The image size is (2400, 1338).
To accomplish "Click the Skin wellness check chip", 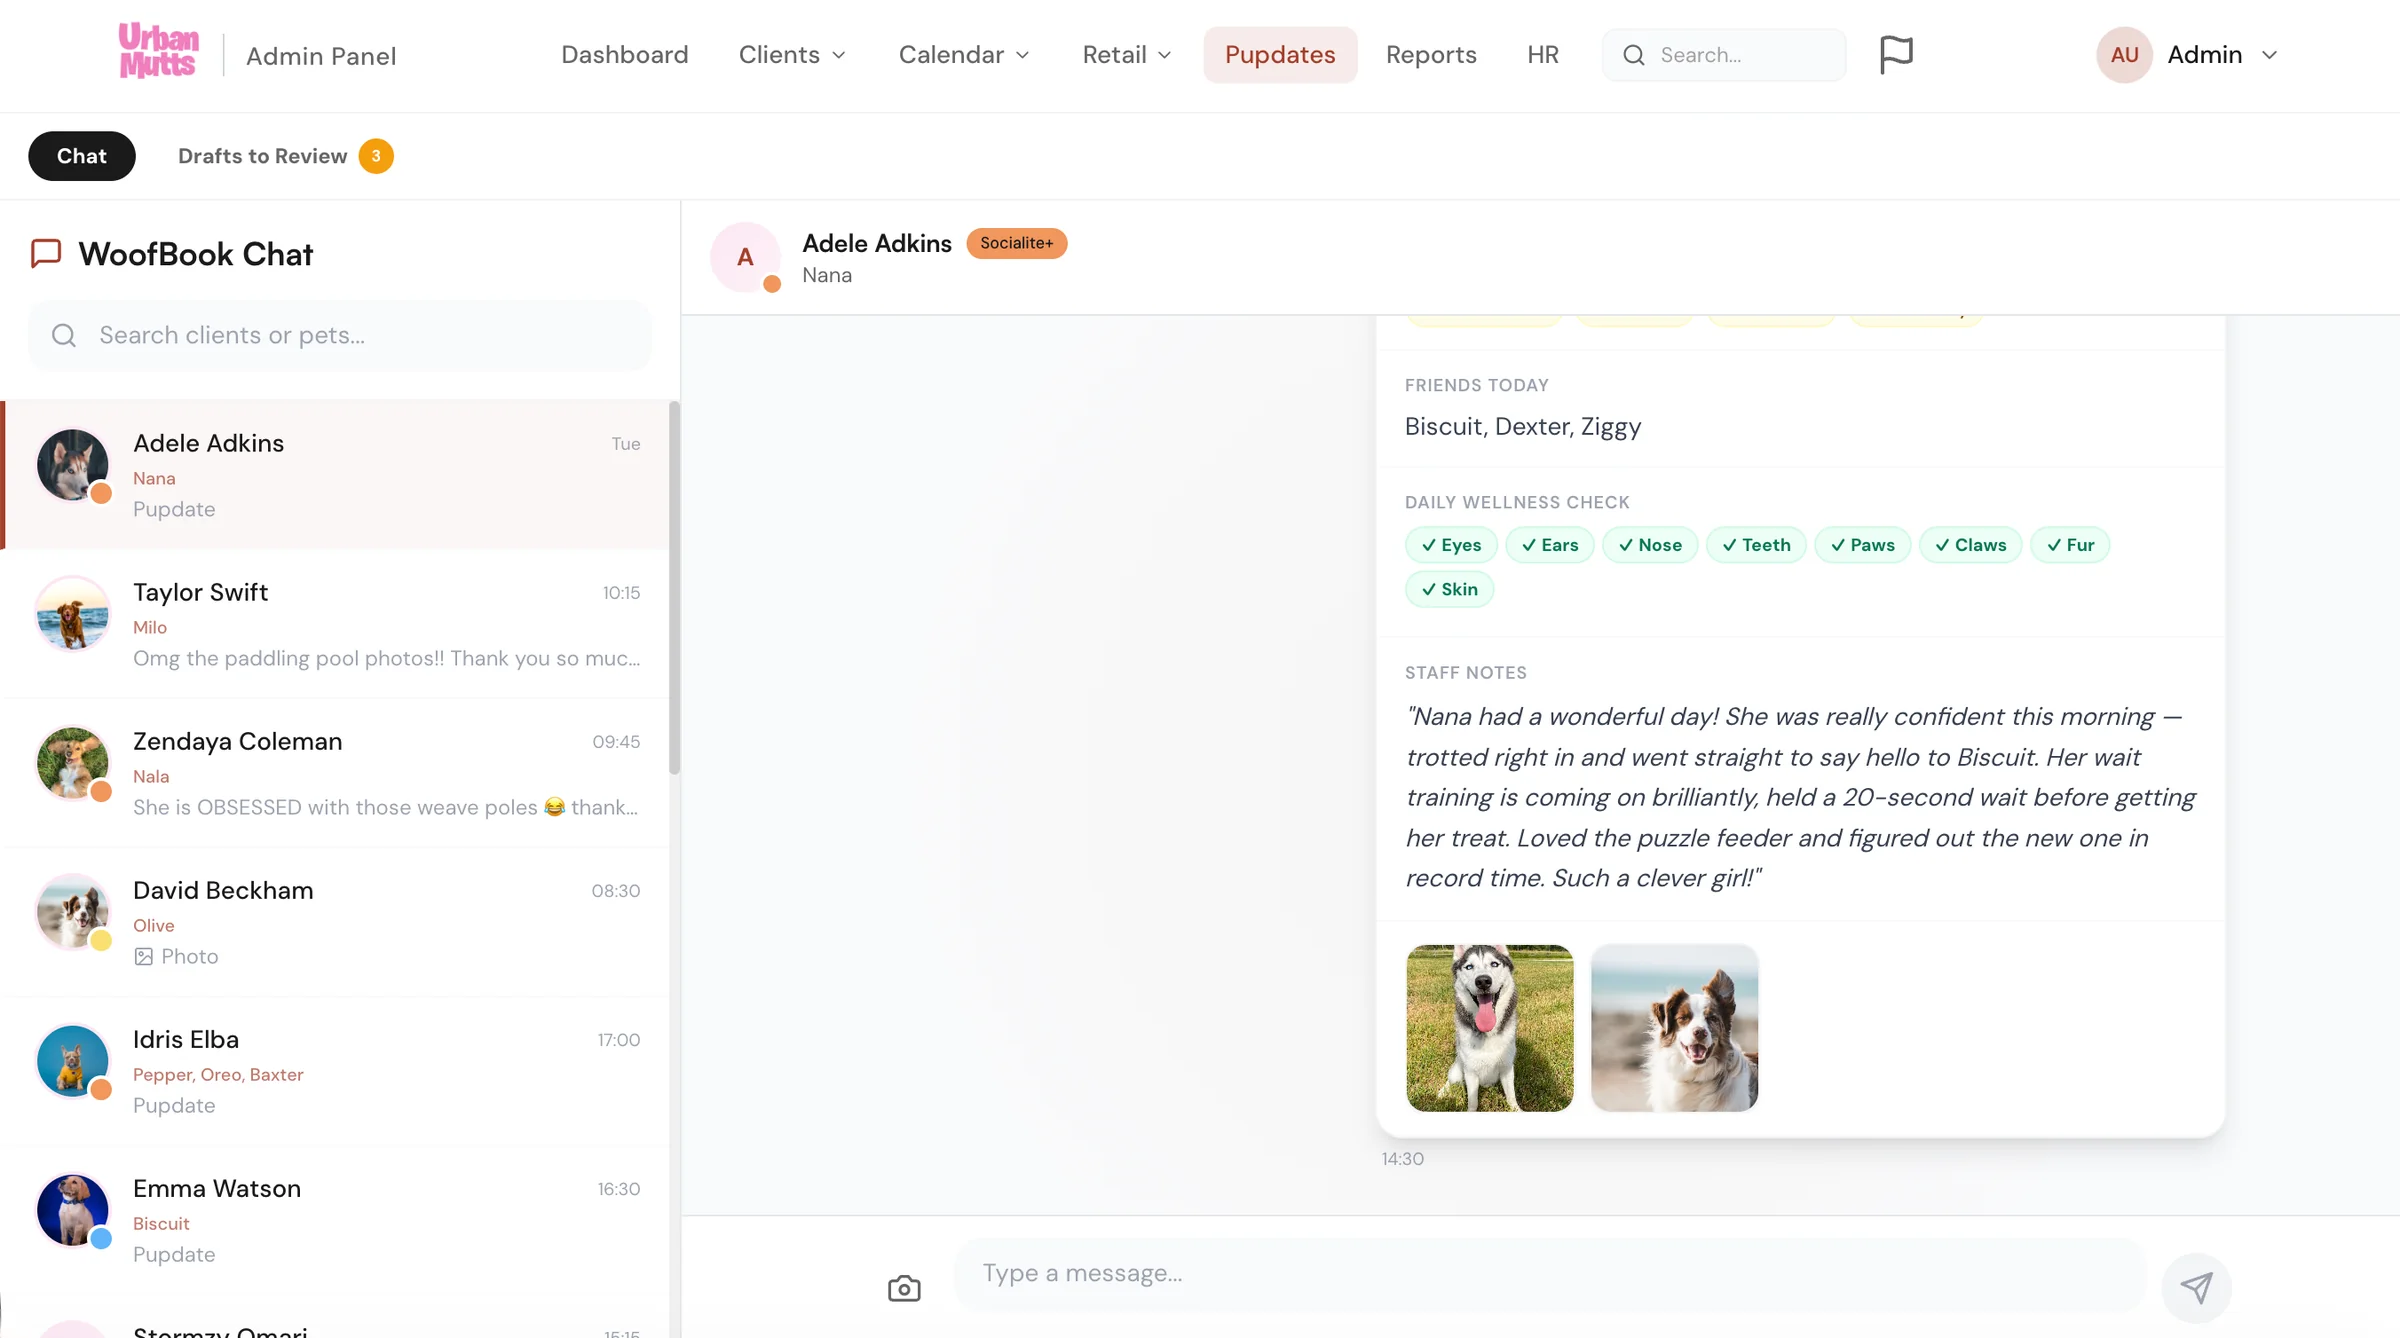I will coord(1449,589).
